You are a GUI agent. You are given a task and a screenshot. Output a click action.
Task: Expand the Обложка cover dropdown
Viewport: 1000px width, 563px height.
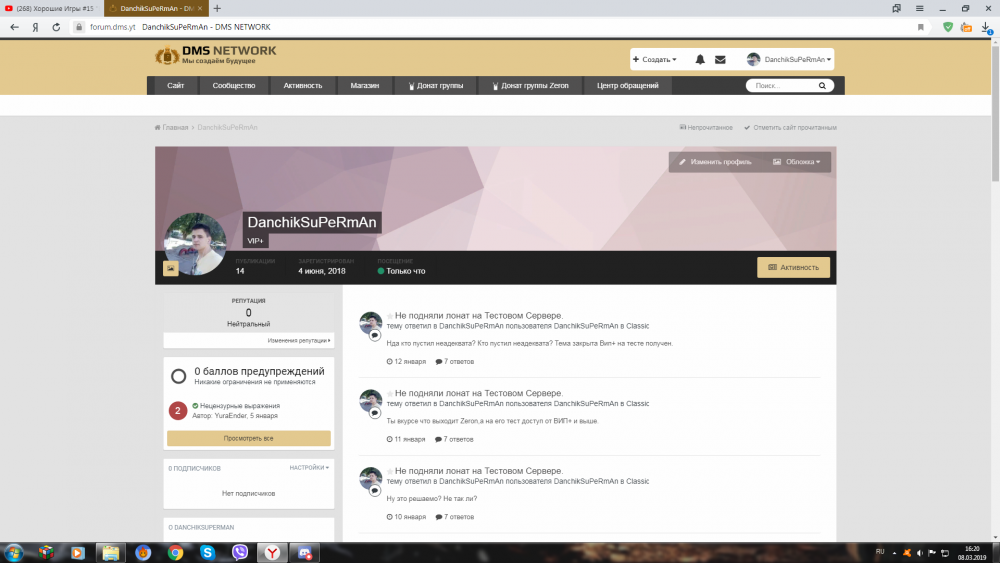coord(796,162)
